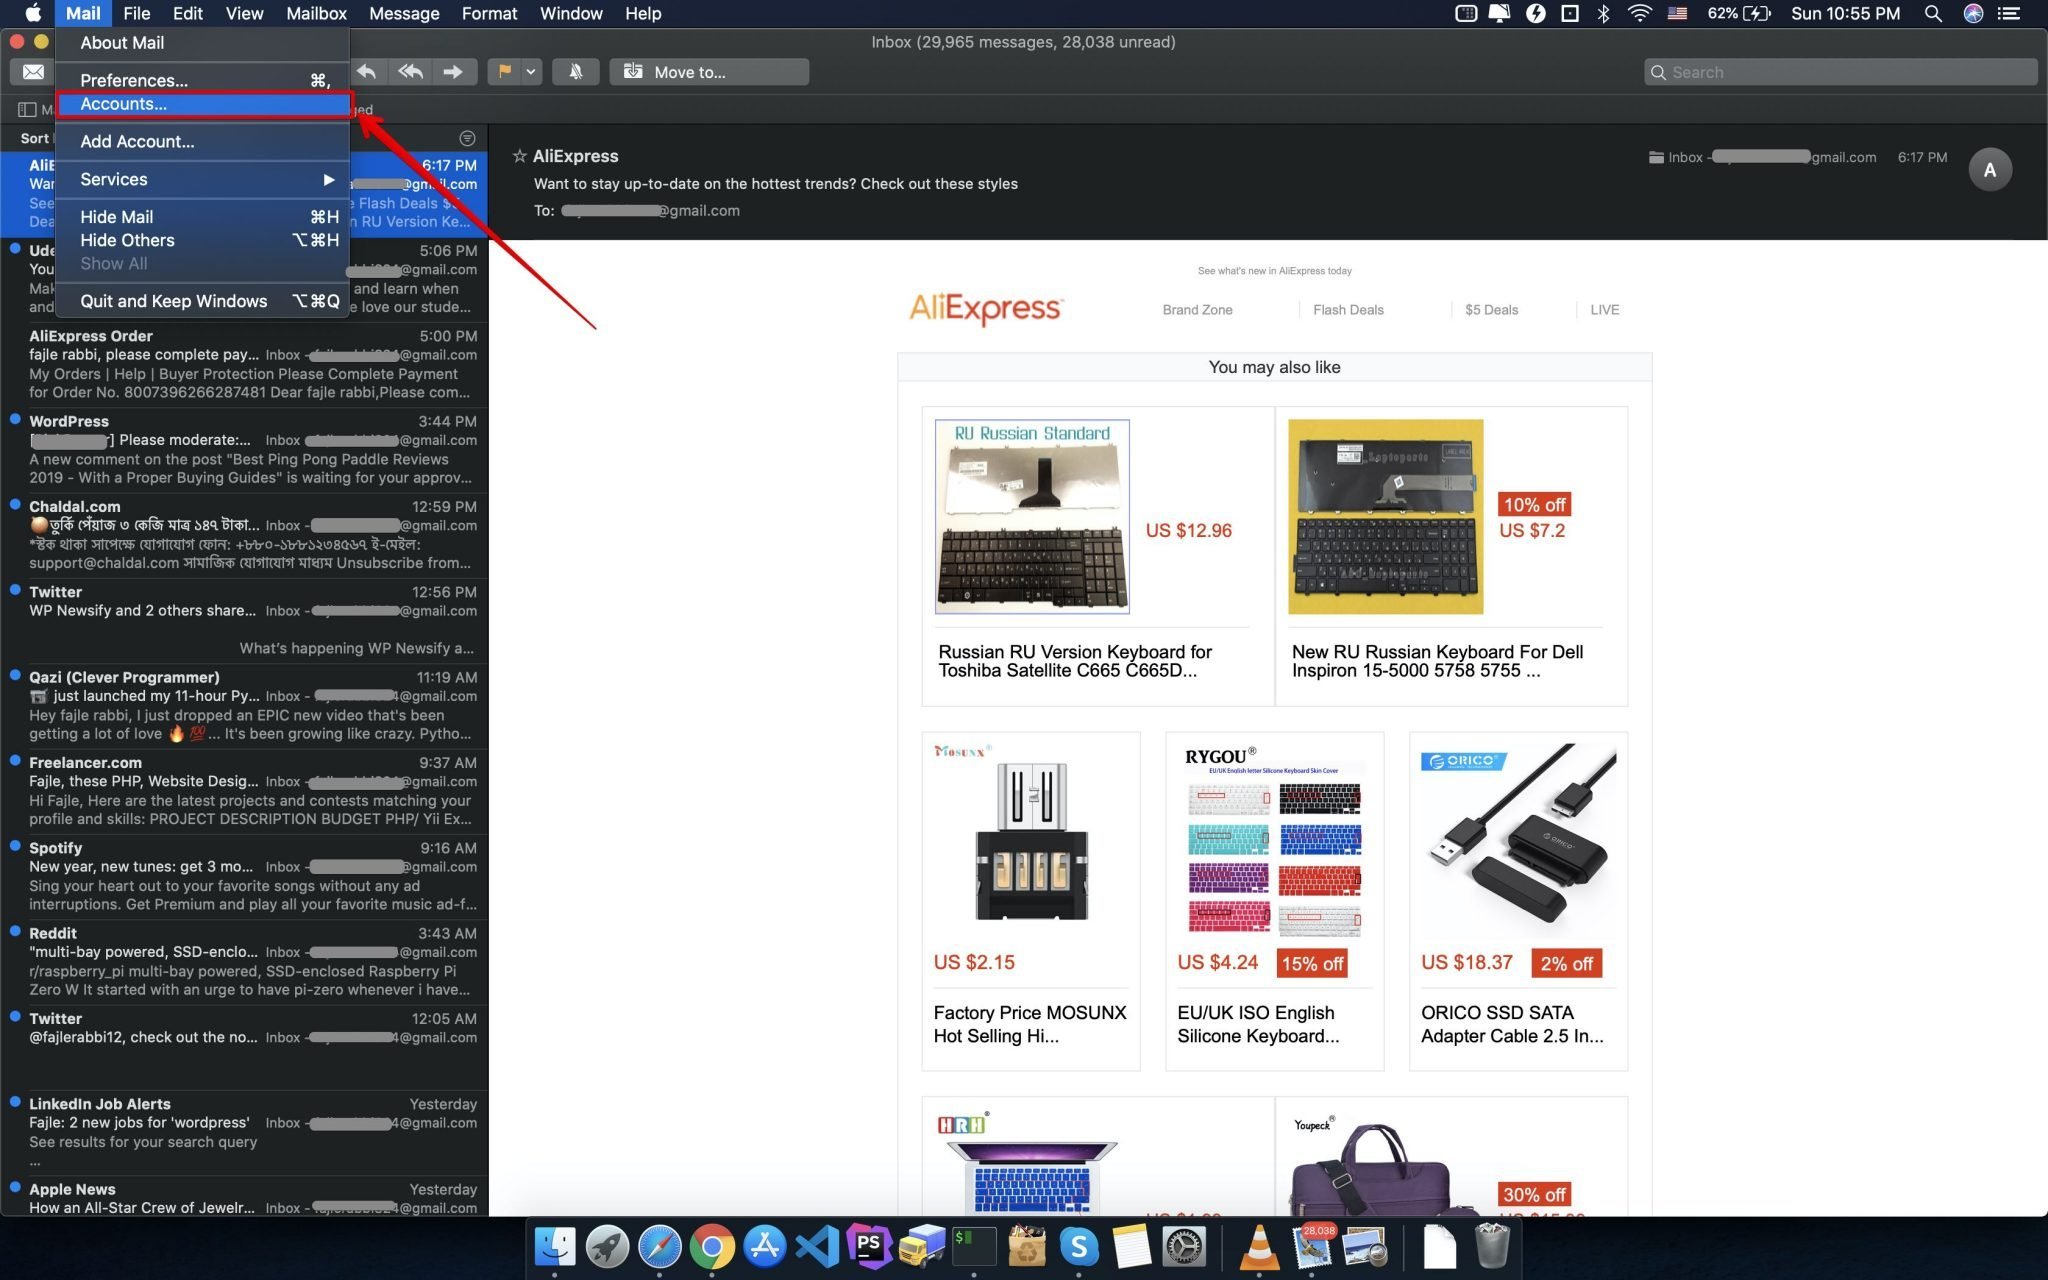Screen dimensions: 2048x1280
Task: Click the Forward arrow icon
Action: tap(453, 72)
